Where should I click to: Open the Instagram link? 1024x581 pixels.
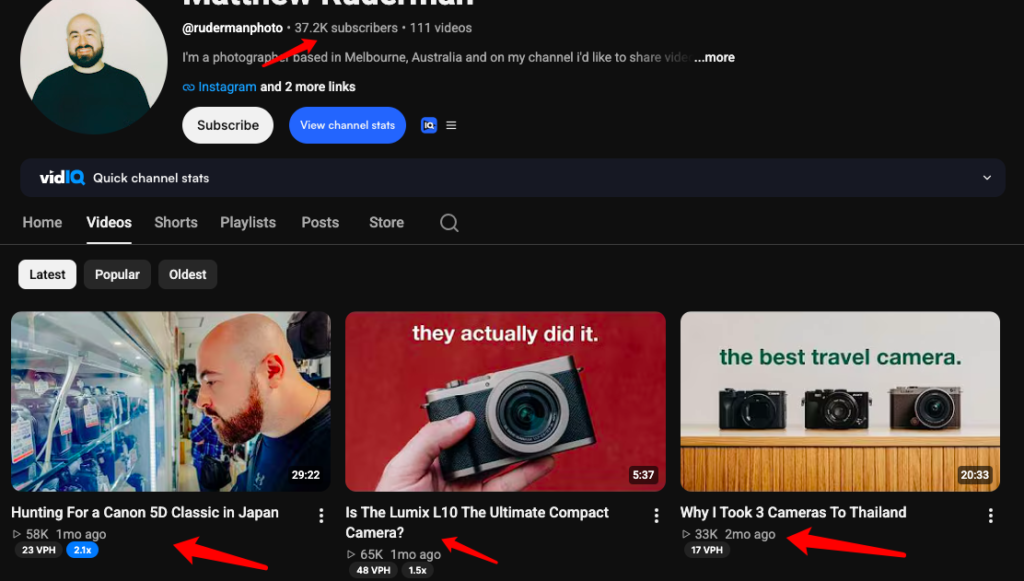[227, 87]
